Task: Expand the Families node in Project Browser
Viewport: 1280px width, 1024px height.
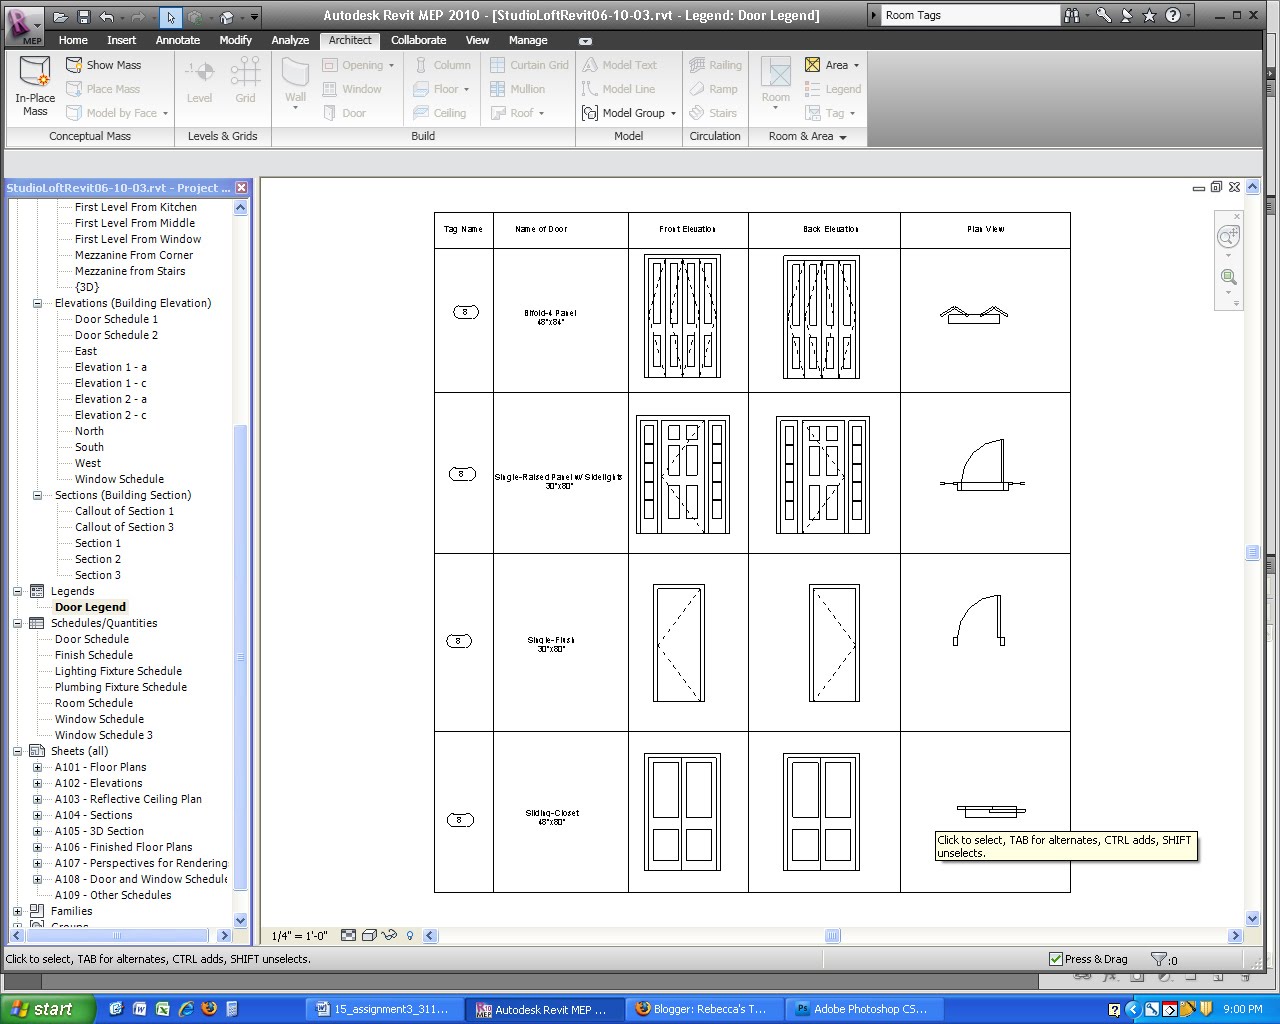Action: [x=17, y=911]
